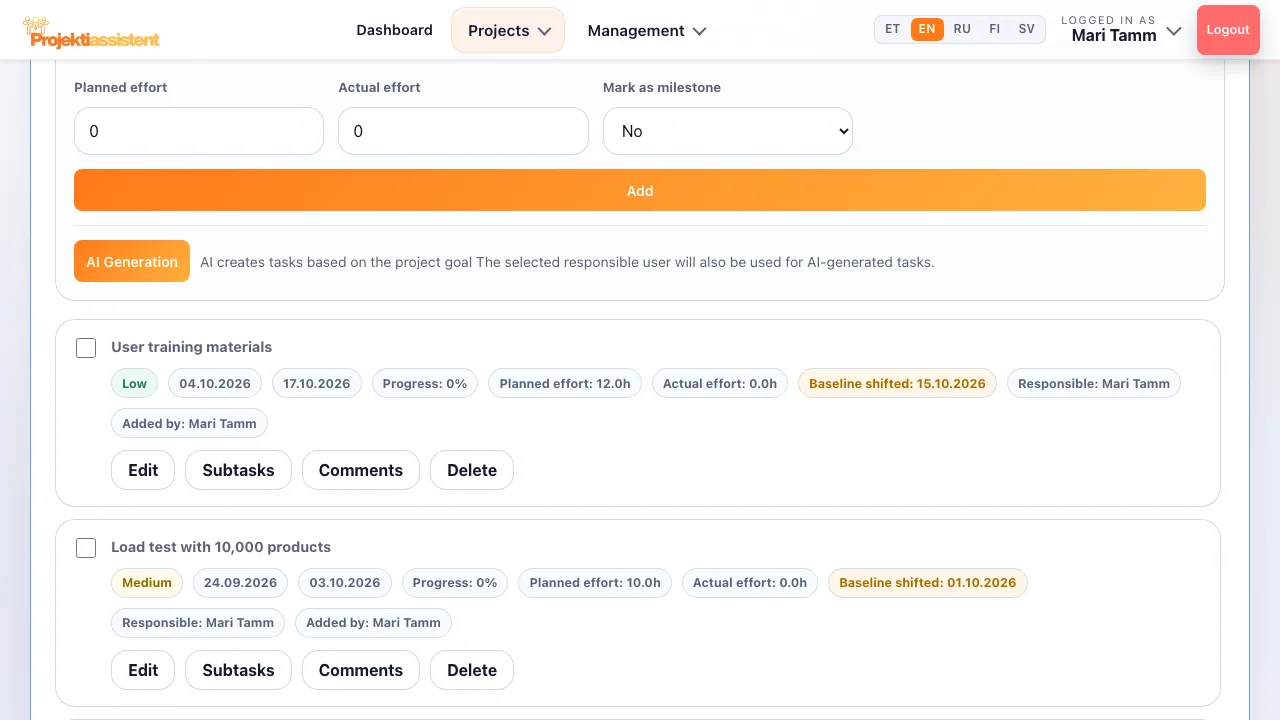Viewport: 1280px width, 720px height.
Task: Click the Load test with 10,000 products title
Action: tap(221, 547)
